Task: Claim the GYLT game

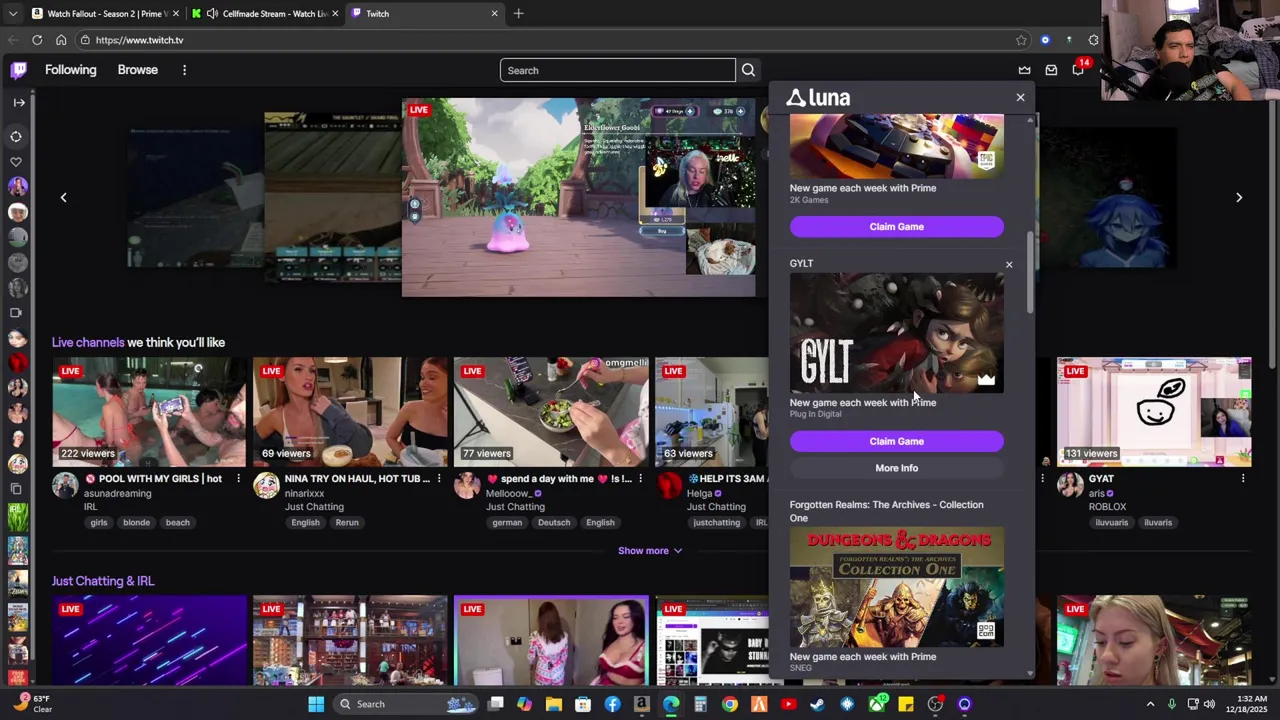Action: click(897, 441)
